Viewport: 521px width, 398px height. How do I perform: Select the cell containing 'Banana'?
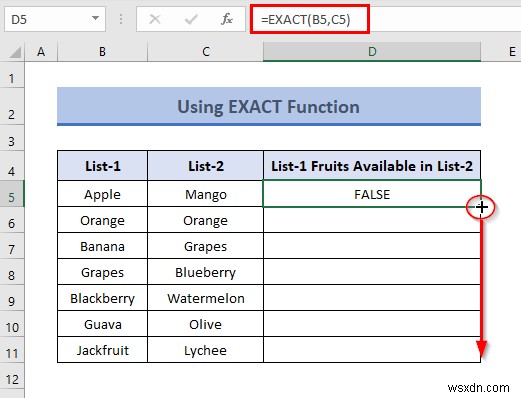point(102,246)
